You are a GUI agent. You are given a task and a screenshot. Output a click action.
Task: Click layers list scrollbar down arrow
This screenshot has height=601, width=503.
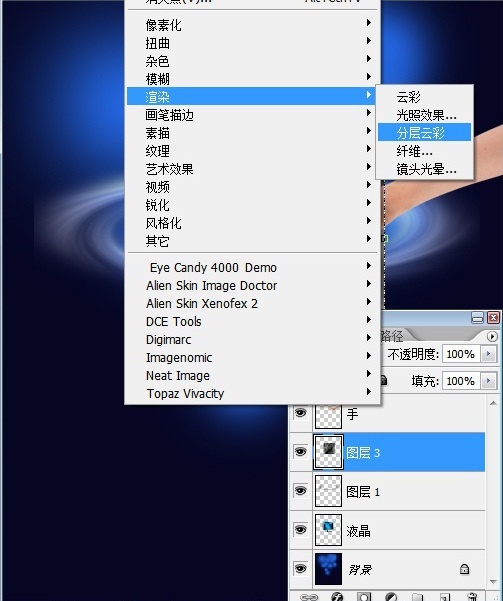click(493, 581)
